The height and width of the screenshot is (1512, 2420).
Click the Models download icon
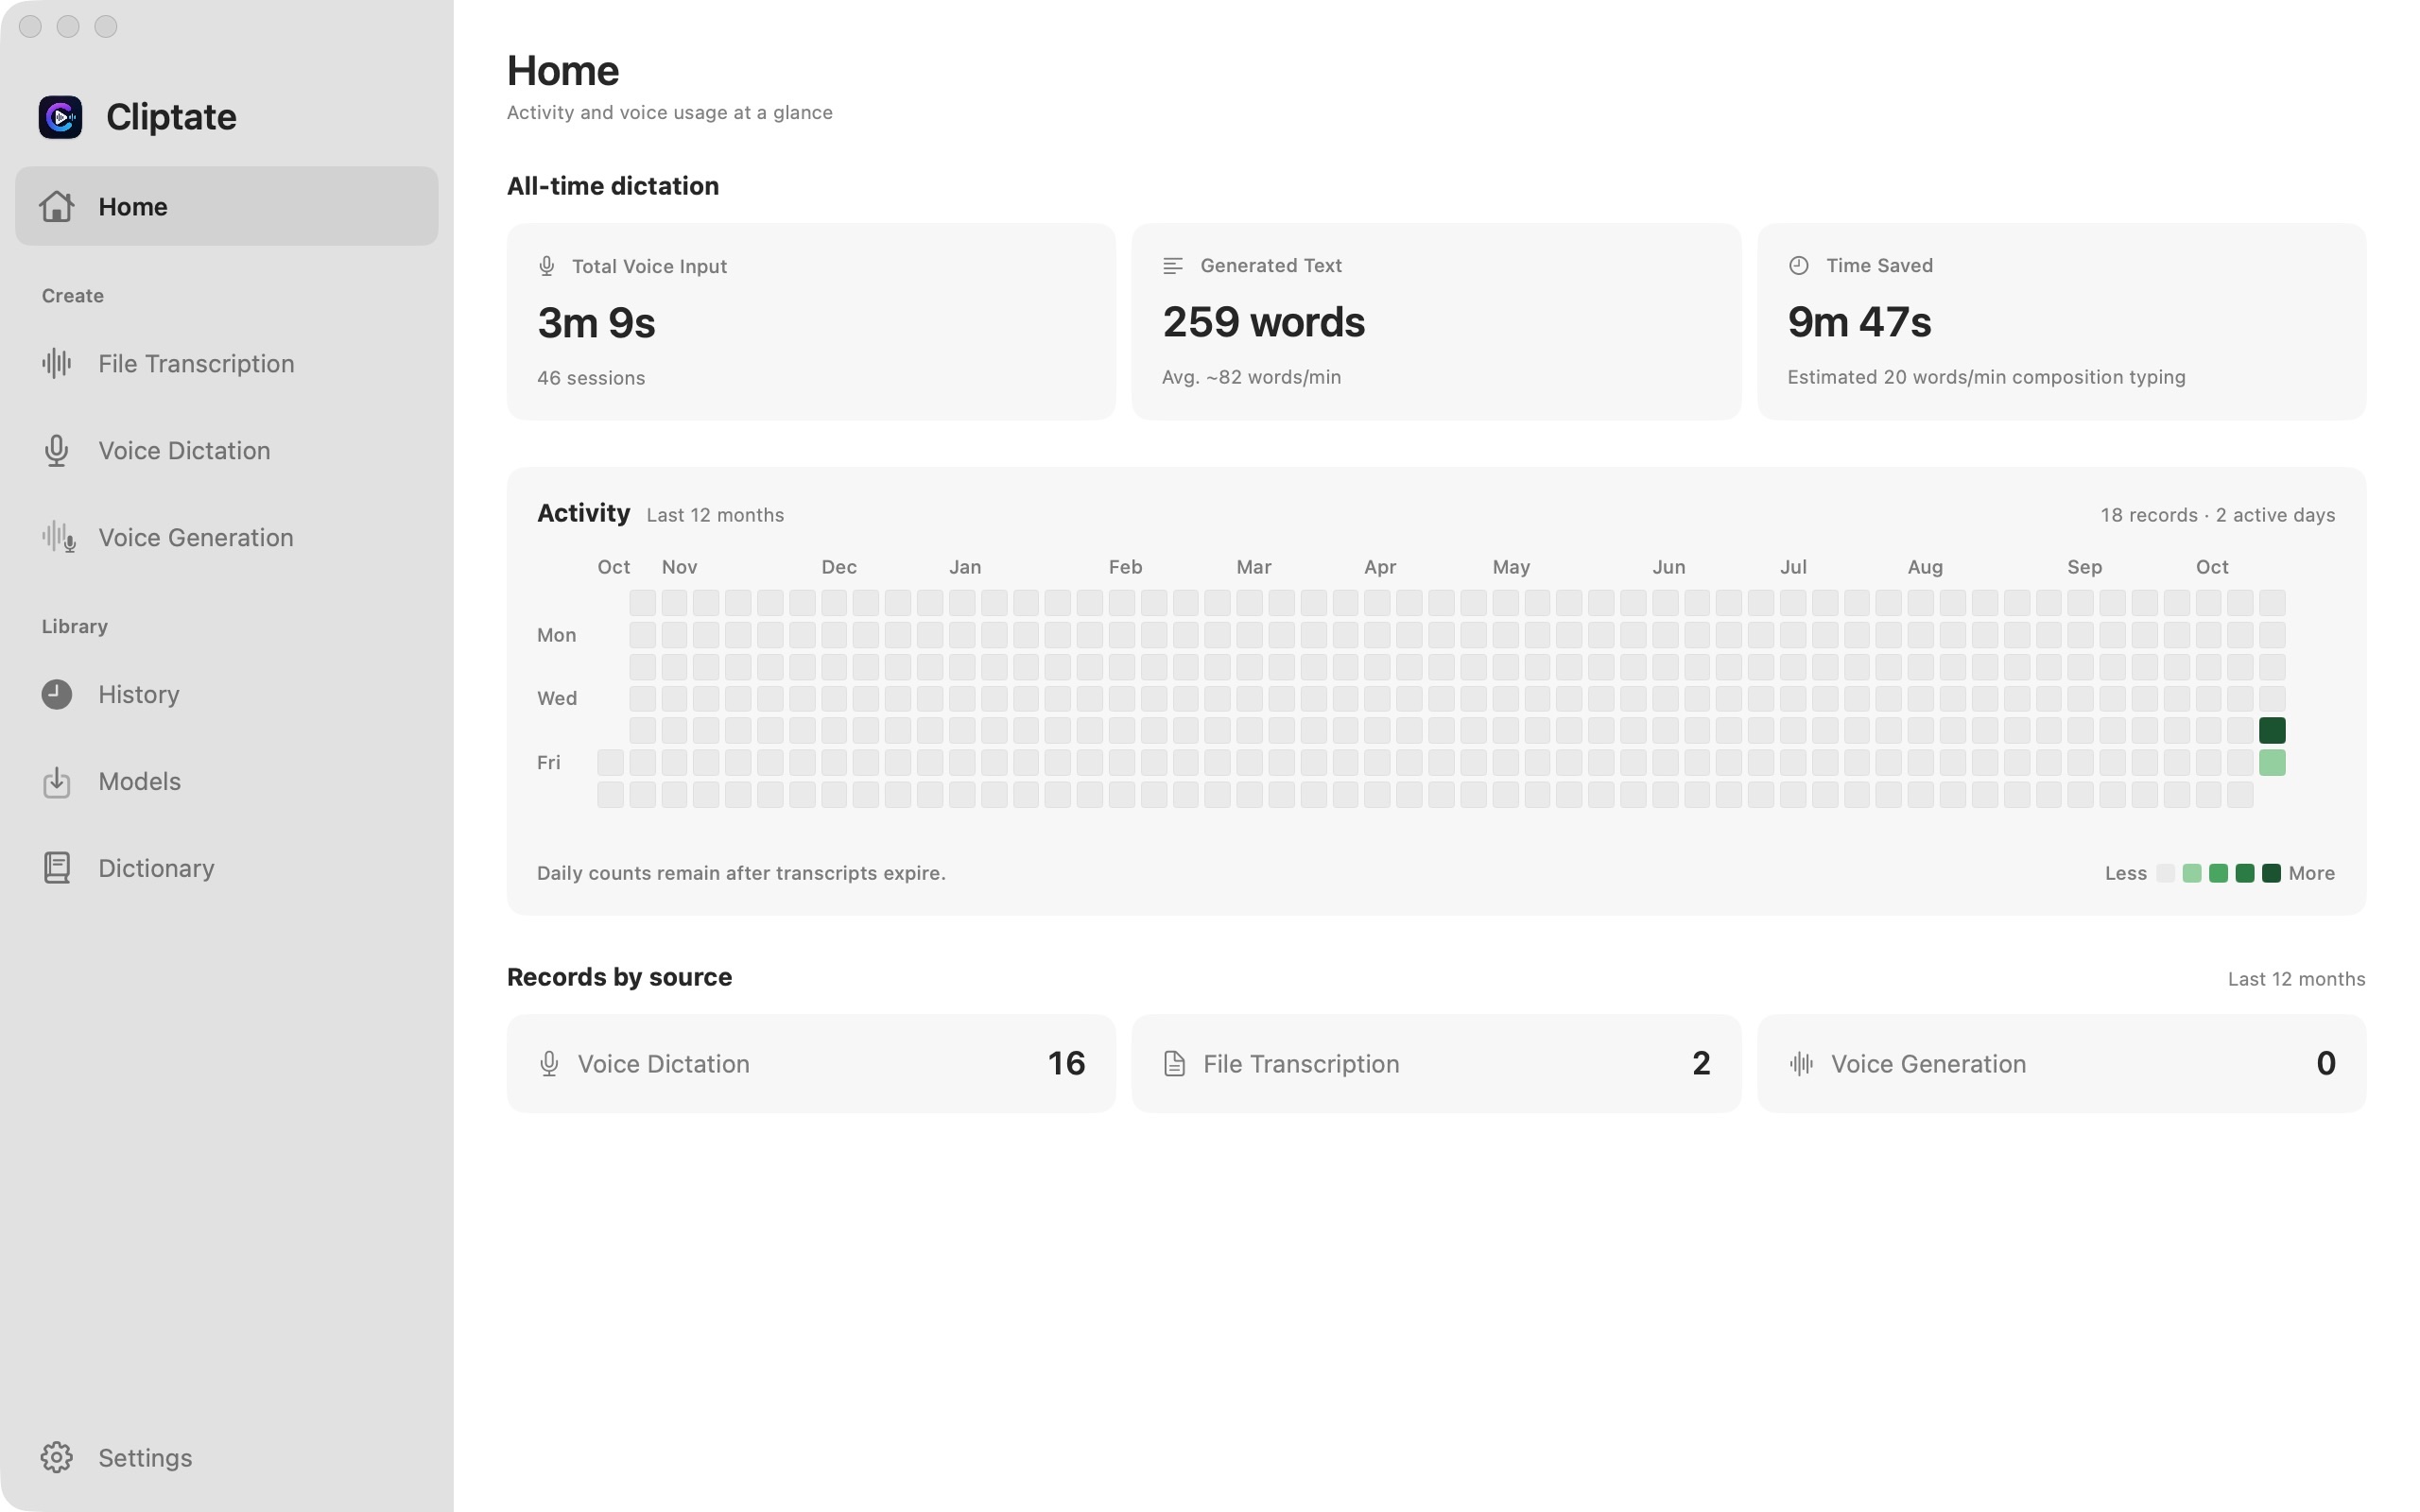57,781
